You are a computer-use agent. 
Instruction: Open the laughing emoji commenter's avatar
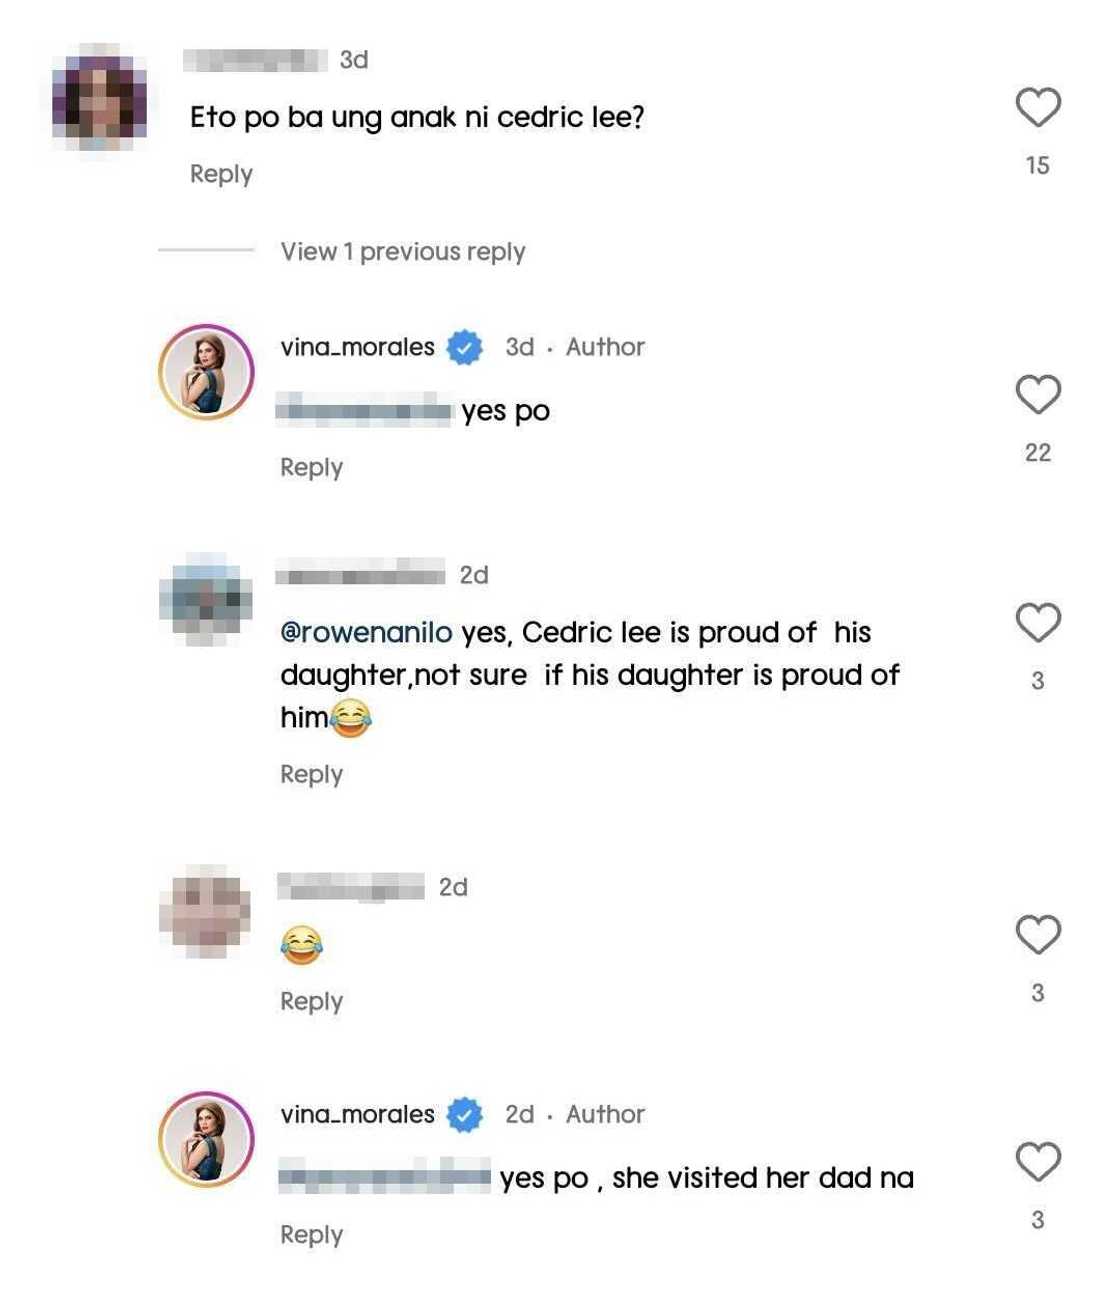[206, 912]
